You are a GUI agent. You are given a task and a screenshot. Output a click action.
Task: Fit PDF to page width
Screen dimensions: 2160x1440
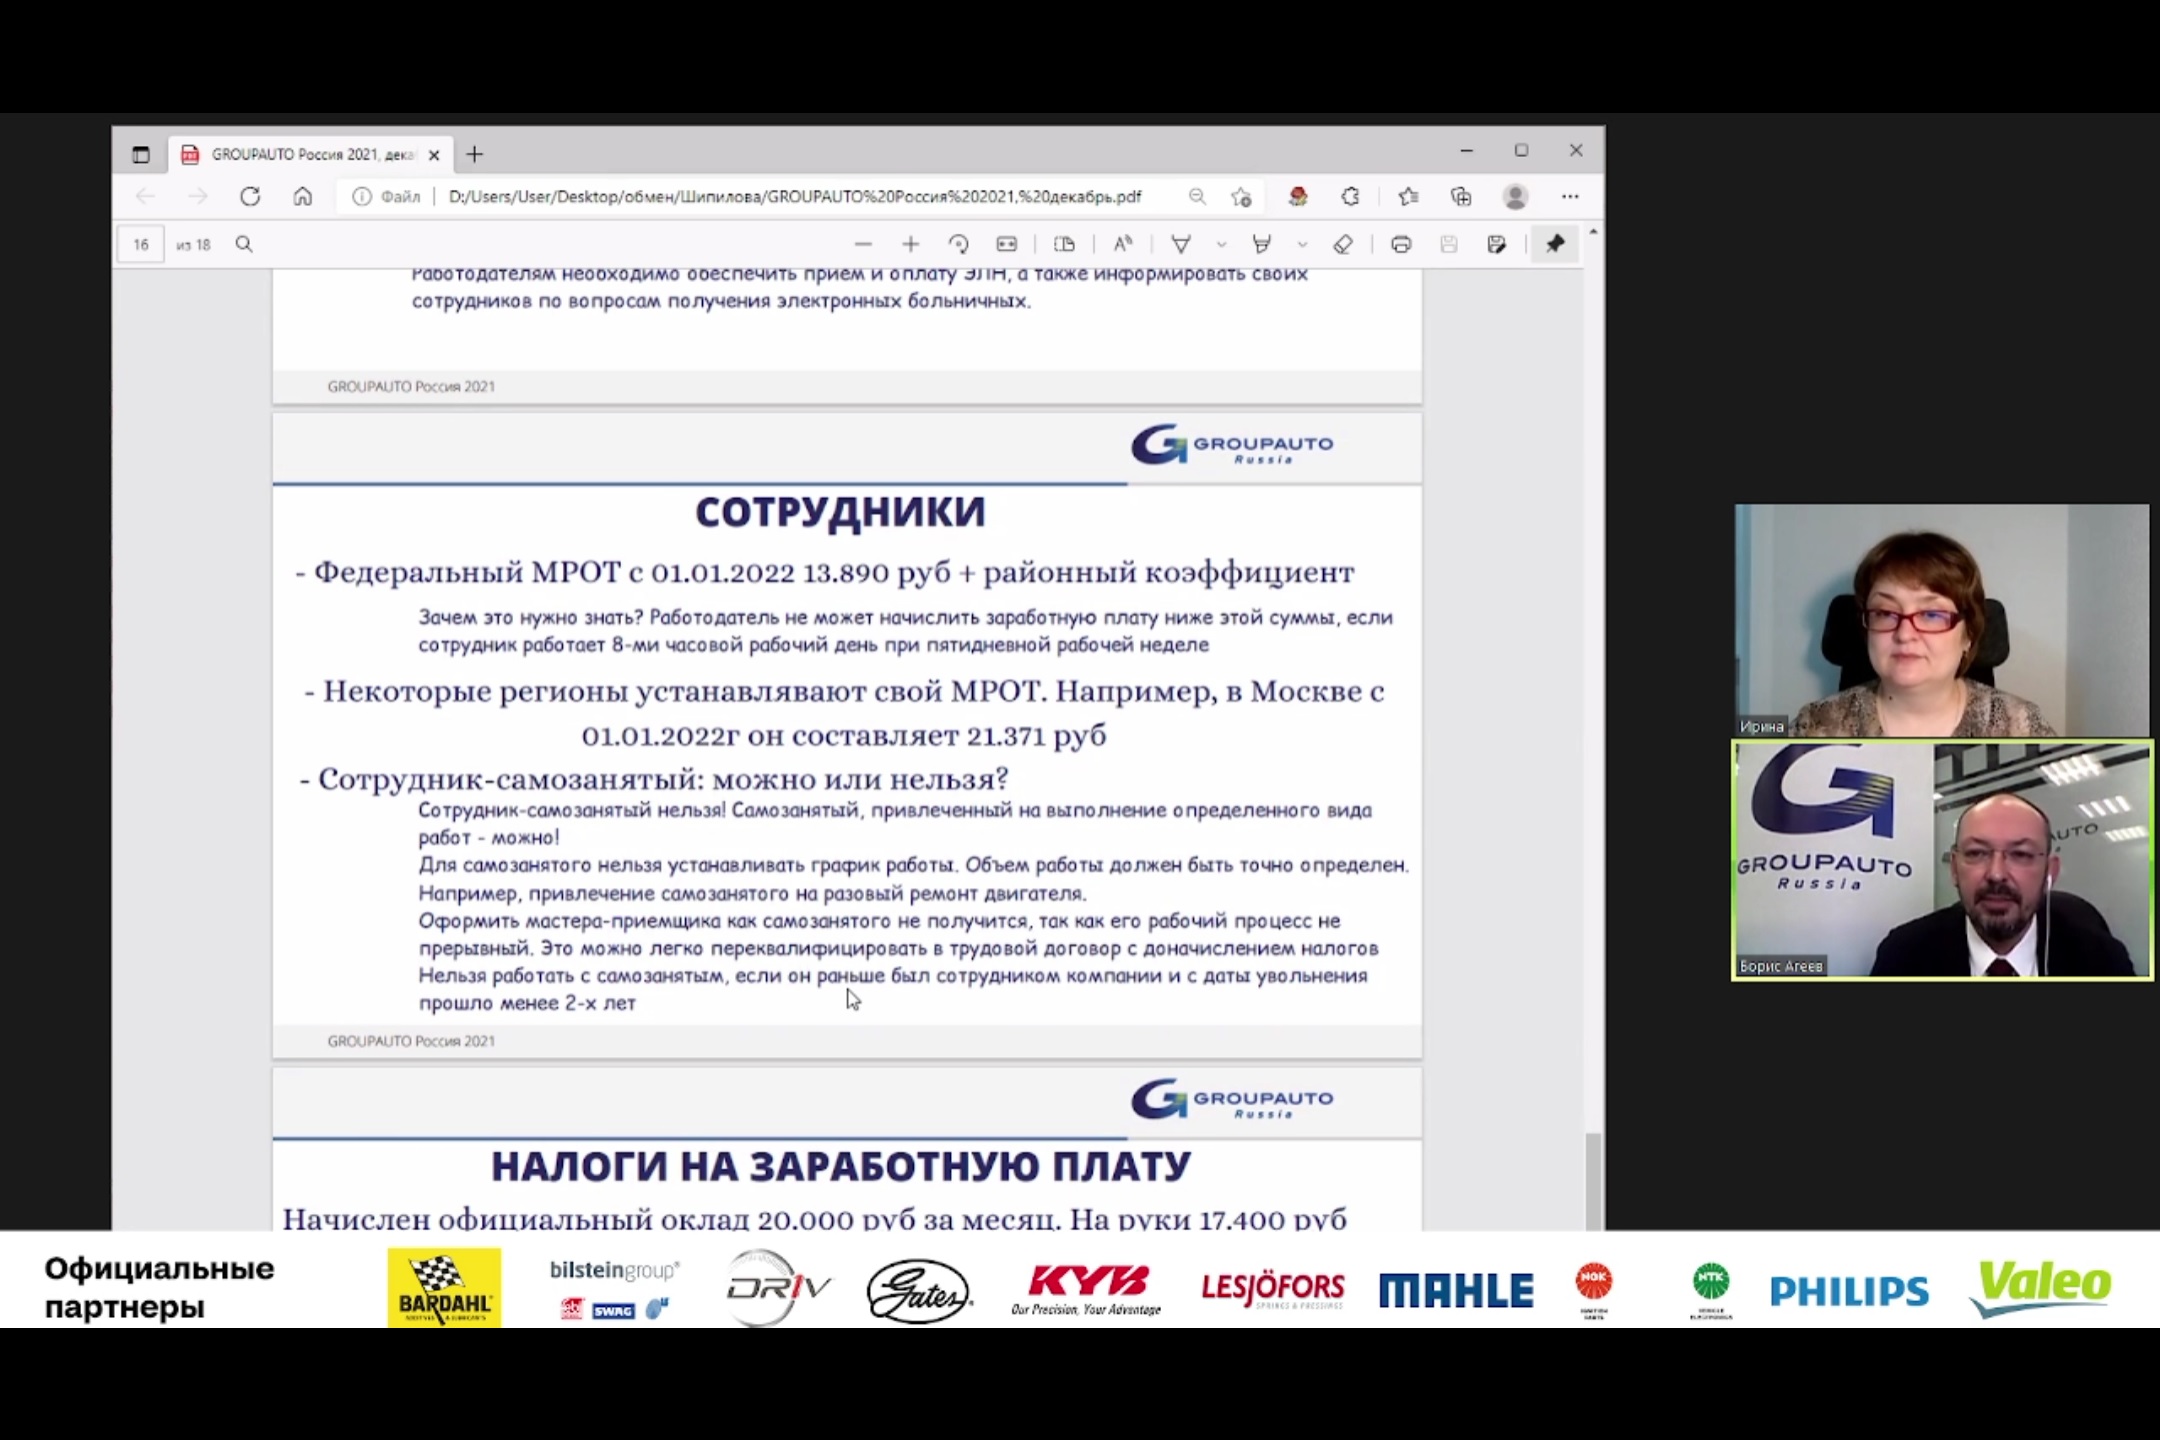pyautogui.click(x=1007, y=244)
